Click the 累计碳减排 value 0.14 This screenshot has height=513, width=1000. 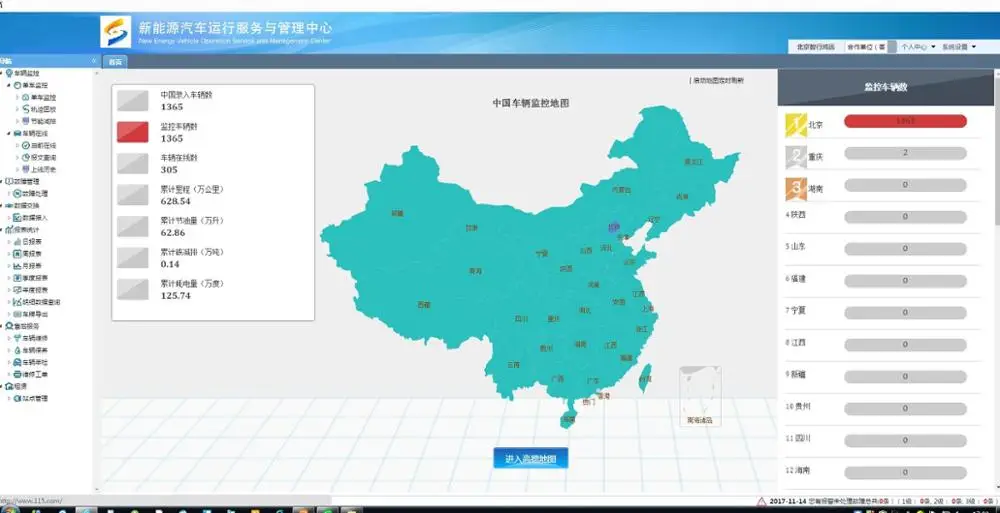tap(170, 264)
